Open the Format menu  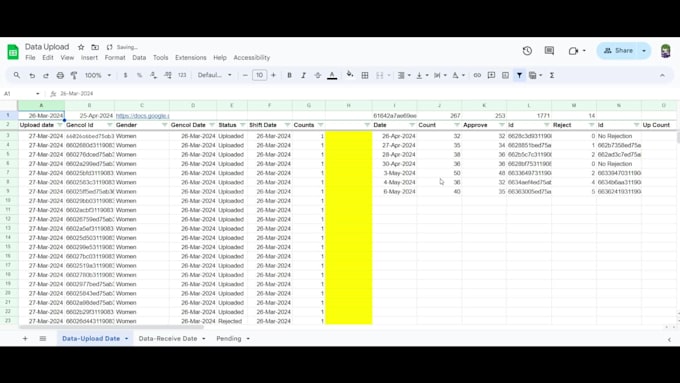pyautogui.click(x=115, y=57)
